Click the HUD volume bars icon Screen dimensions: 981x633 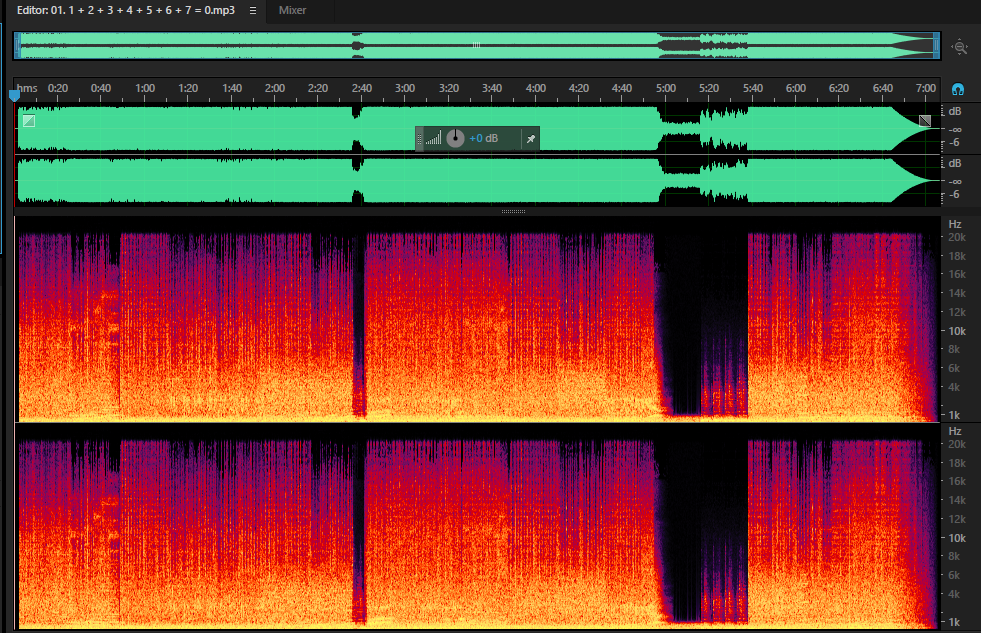pos(433,138)
